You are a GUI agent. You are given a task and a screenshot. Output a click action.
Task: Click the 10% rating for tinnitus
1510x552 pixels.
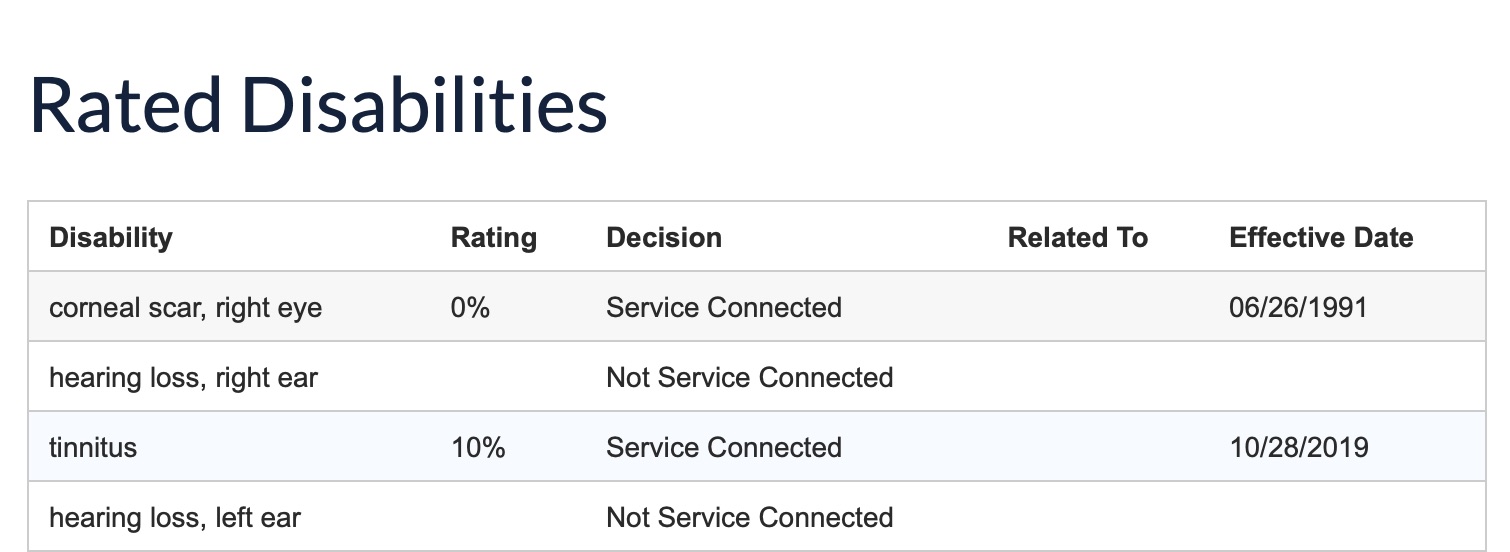click(x=478, y=447)
